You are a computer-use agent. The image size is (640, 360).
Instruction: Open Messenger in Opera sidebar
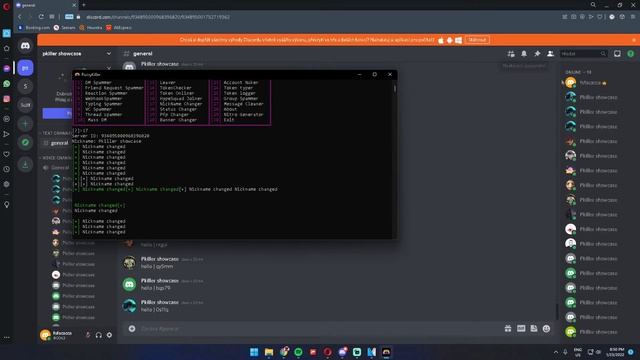coord(7,68)
